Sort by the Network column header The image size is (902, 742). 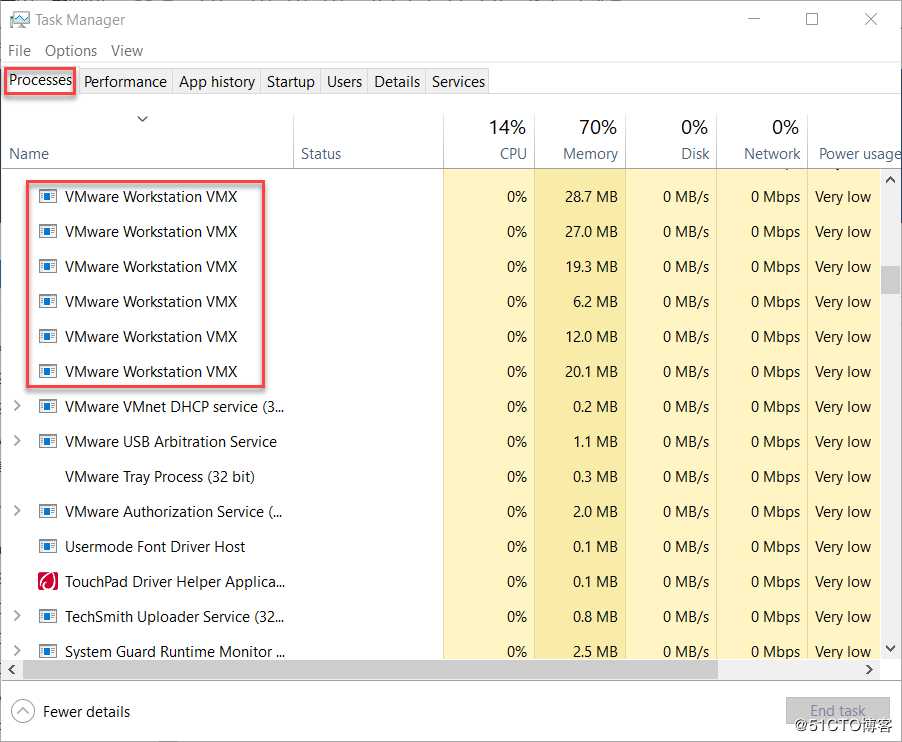(x=762, y=141)
